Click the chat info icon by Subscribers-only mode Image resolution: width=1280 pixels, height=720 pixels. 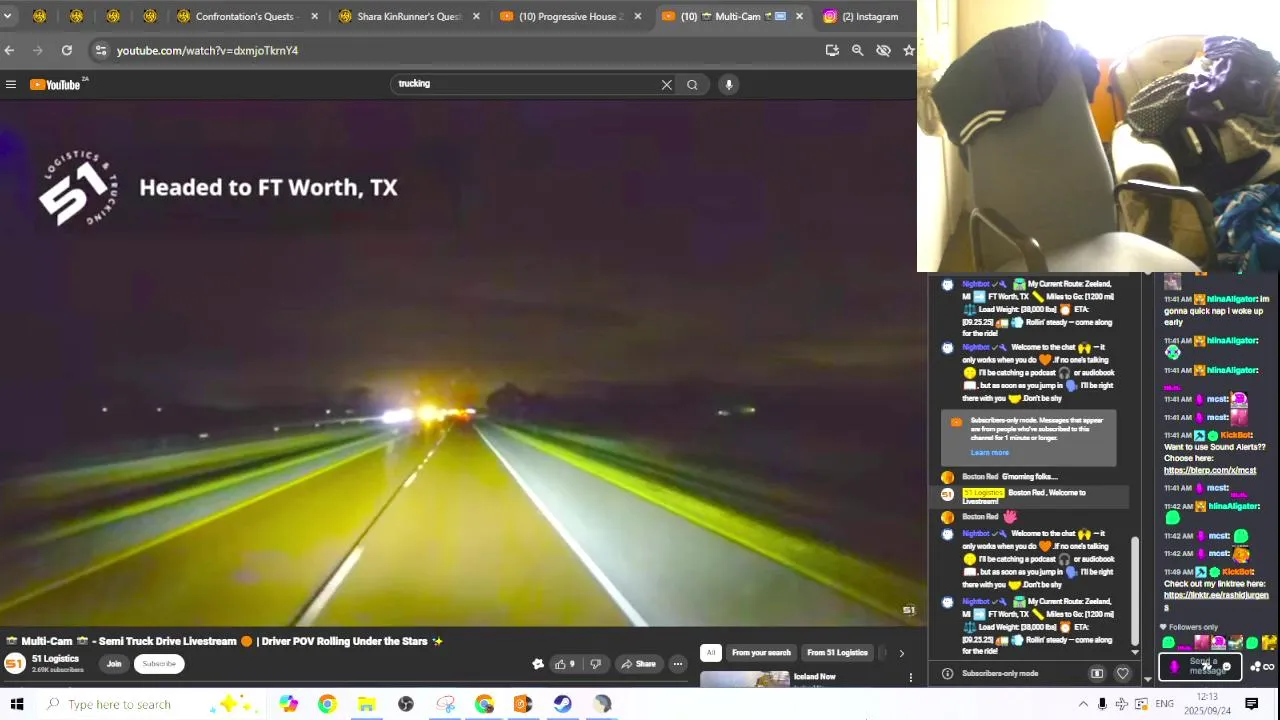pyautogui.click(x=947, y=674)
